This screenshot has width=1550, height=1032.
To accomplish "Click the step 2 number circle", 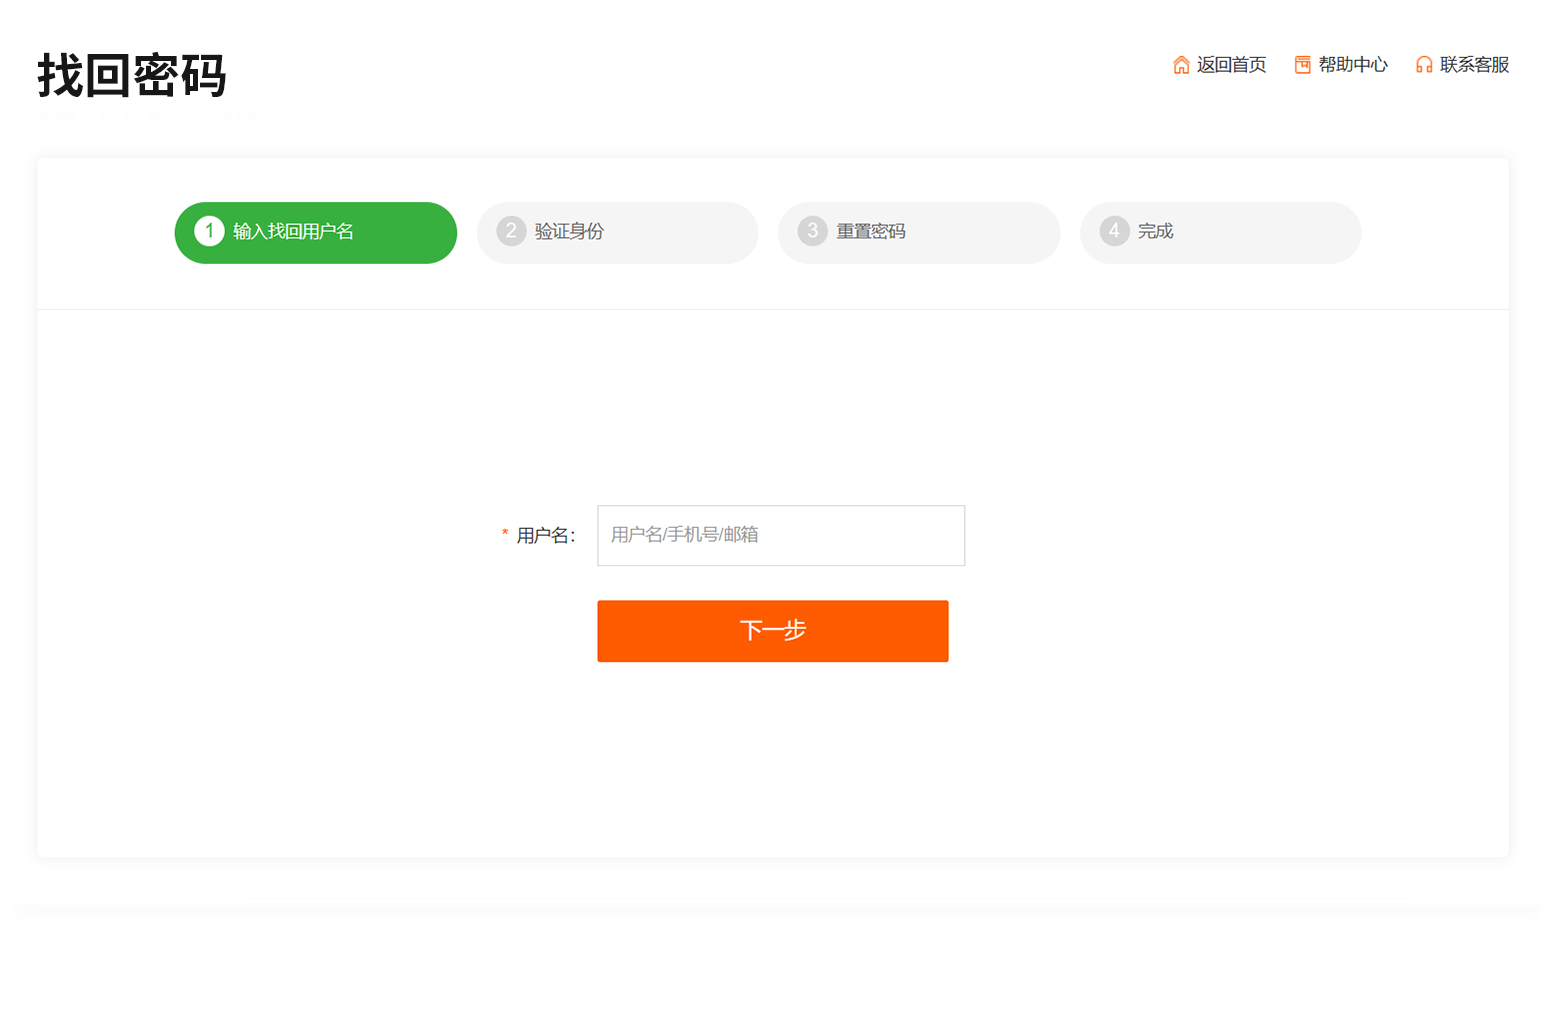I will [x=511, y=231].
